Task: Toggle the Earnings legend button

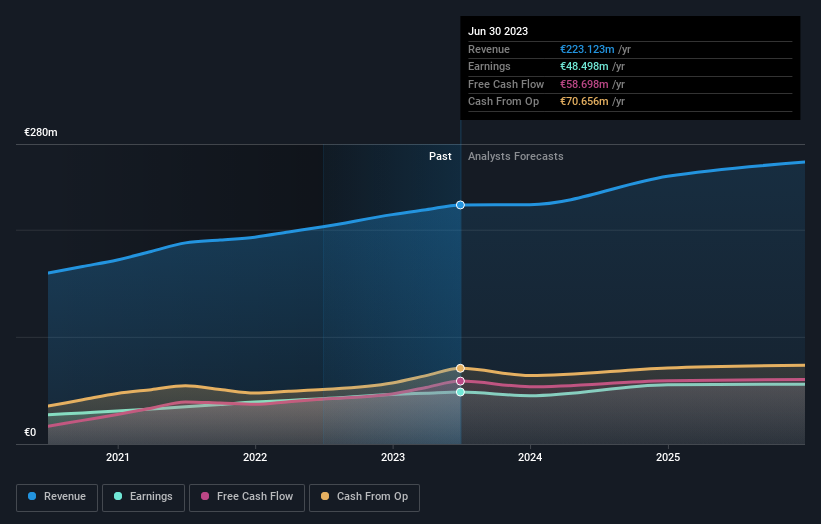Action: [143, 497]
